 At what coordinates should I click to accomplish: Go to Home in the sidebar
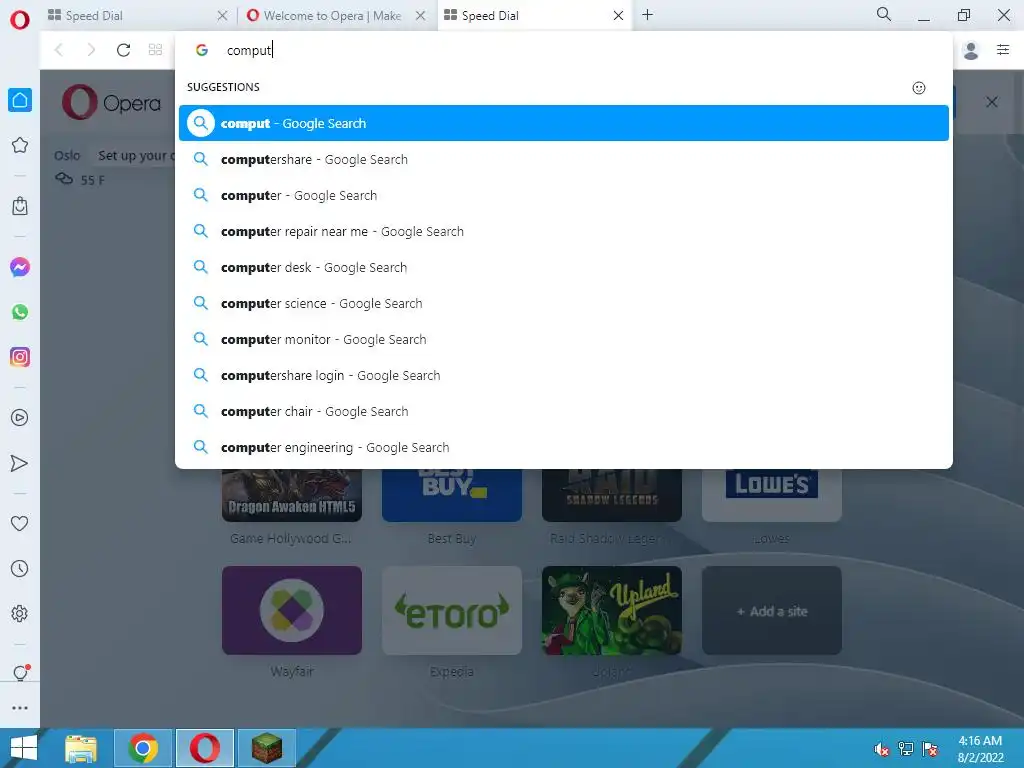(x=20, y=100)
